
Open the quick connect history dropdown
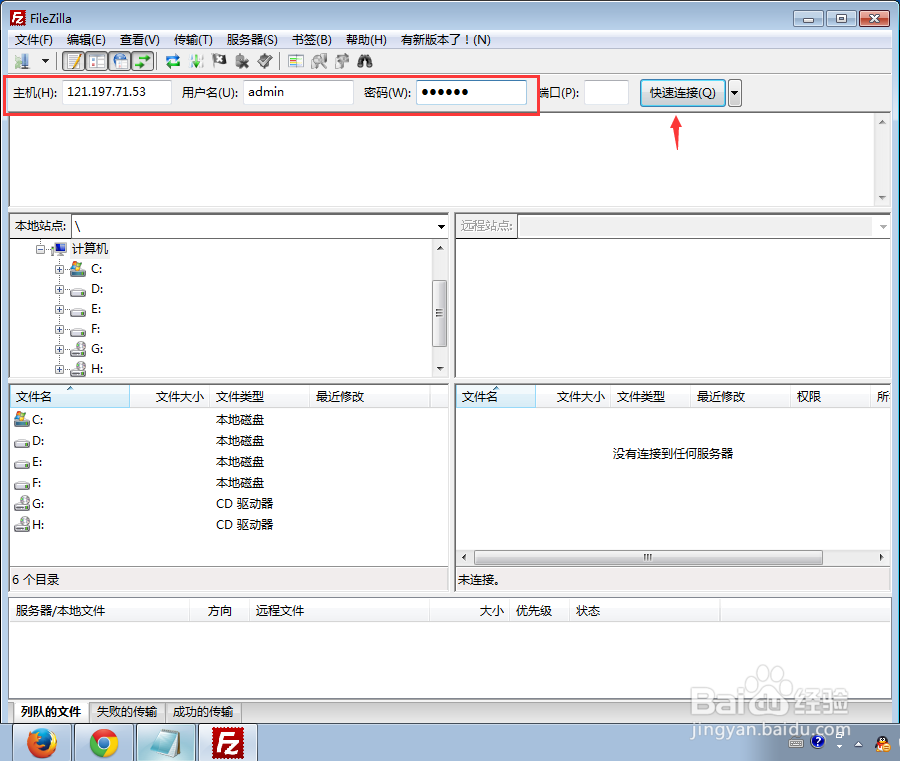pos(735,92)
